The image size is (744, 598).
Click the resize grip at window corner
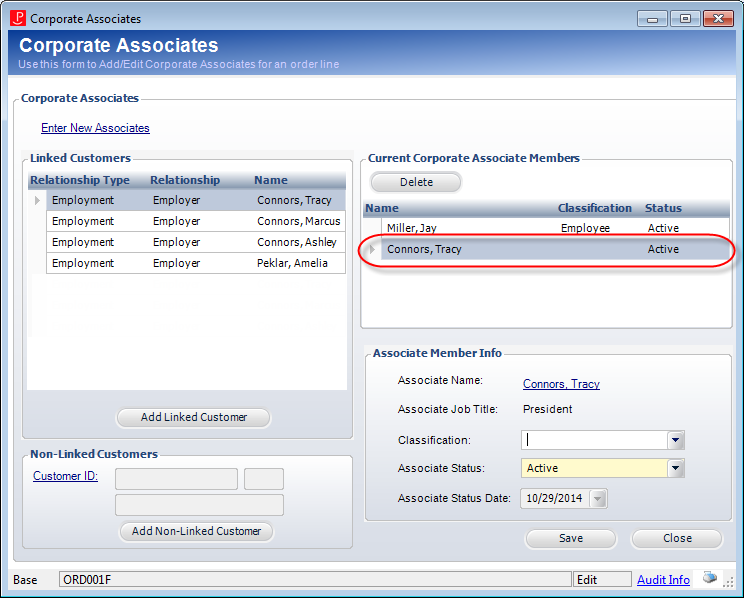coord(729,581)
